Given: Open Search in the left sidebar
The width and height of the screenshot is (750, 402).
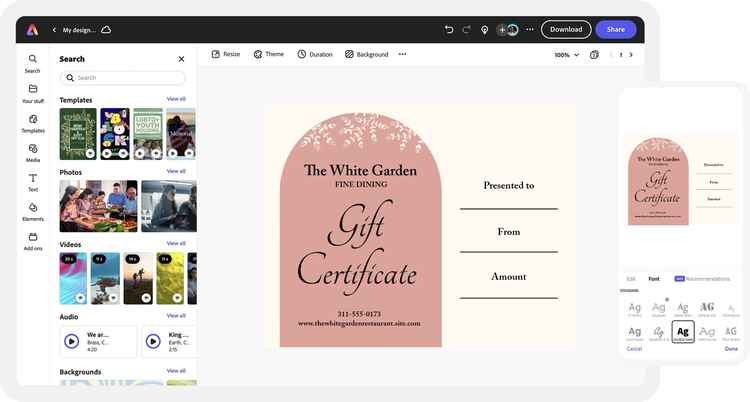Looking at the screenshot, I should pyautogui.click(x=33, y=64).
